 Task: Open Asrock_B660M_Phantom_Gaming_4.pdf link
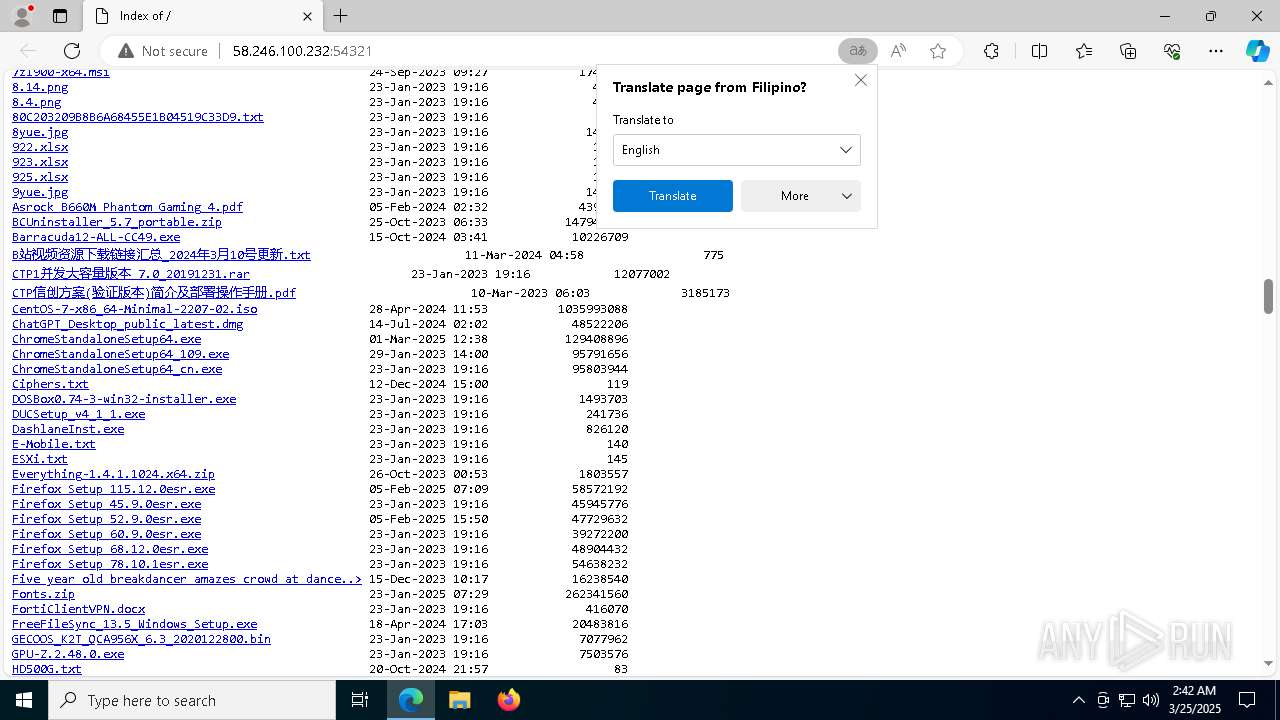[127, 207]
